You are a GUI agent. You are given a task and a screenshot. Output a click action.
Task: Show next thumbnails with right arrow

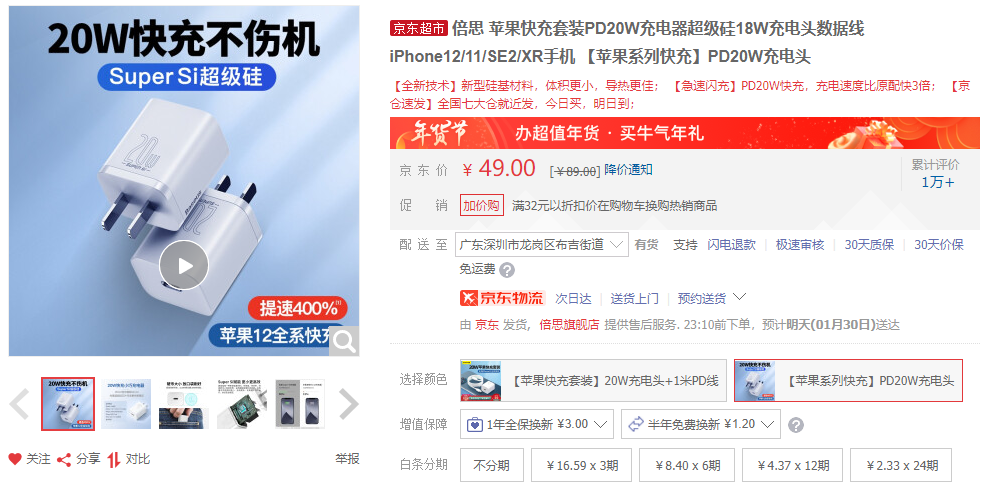[348, 404]
